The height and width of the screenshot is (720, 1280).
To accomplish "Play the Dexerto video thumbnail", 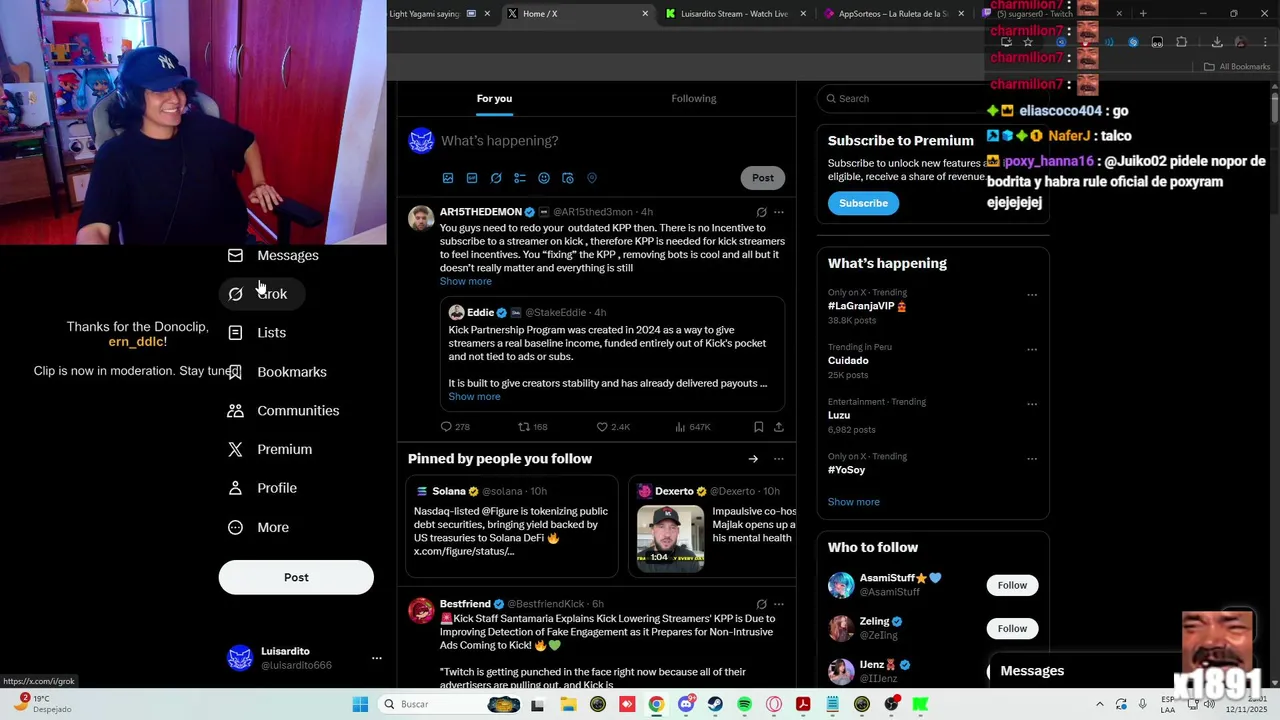I will click(671, 539).
